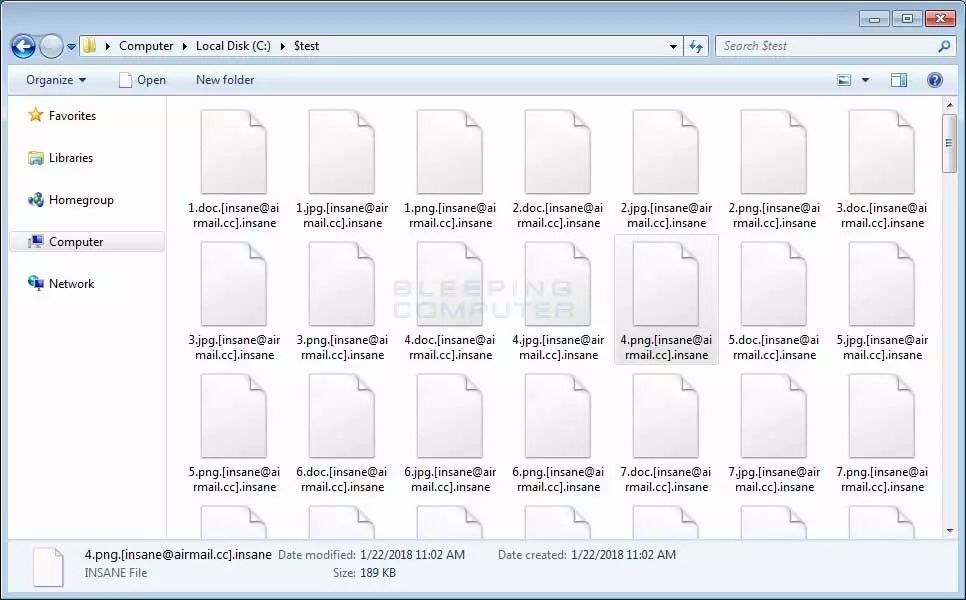This screenshot has height=600, width=966.
Task: Toggle the preview pane button
Action: pos(899,80)
